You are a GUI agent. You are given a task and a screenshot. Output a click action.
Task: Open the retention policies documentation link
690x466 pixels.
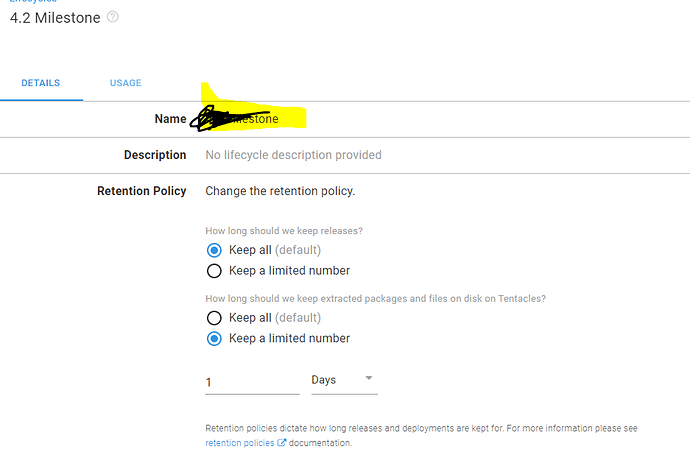tap(239, 443)
